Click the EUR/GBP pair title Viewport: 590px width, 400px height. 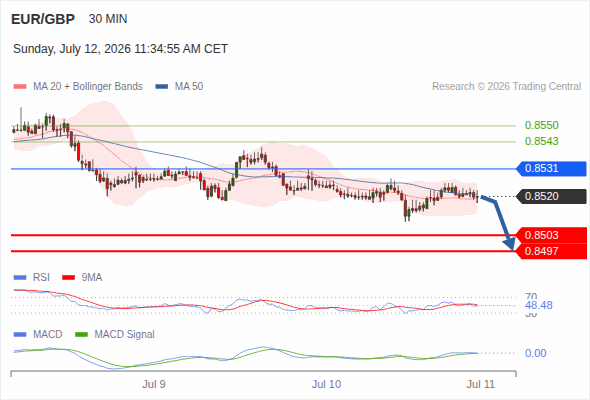[x=43, y=19]
